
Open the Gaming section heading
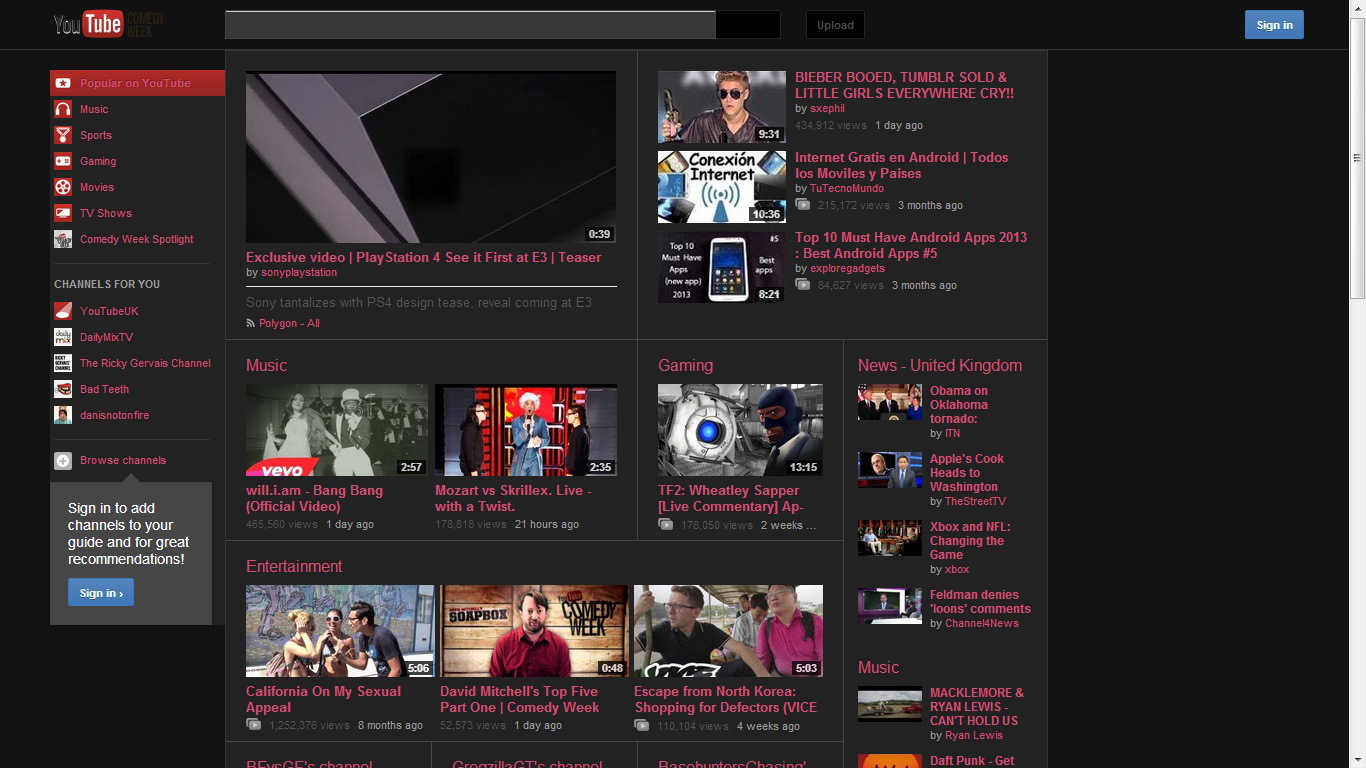coord(685,365)
